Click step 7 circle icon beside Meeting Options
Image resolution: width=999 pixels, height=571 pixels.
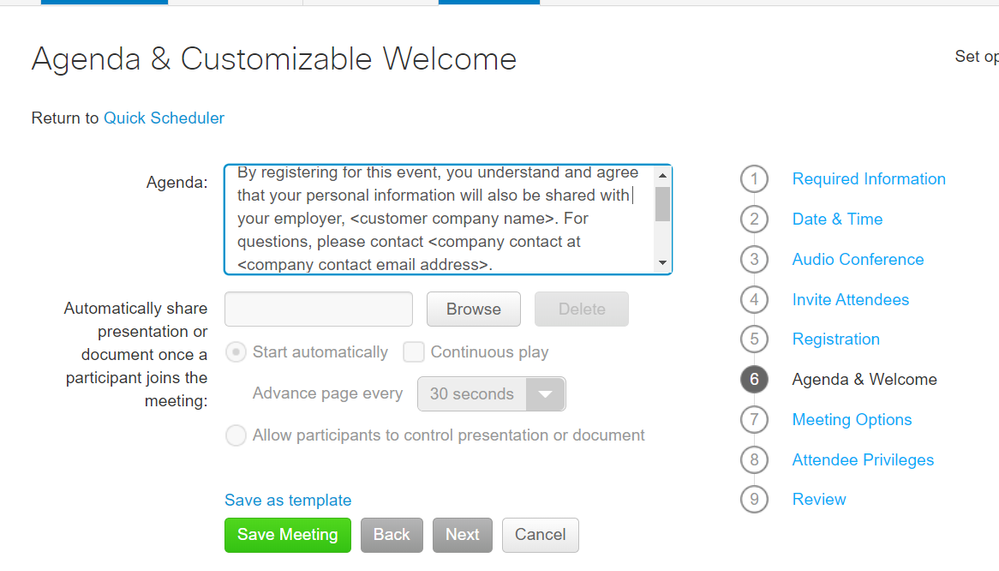pos(754,419)
